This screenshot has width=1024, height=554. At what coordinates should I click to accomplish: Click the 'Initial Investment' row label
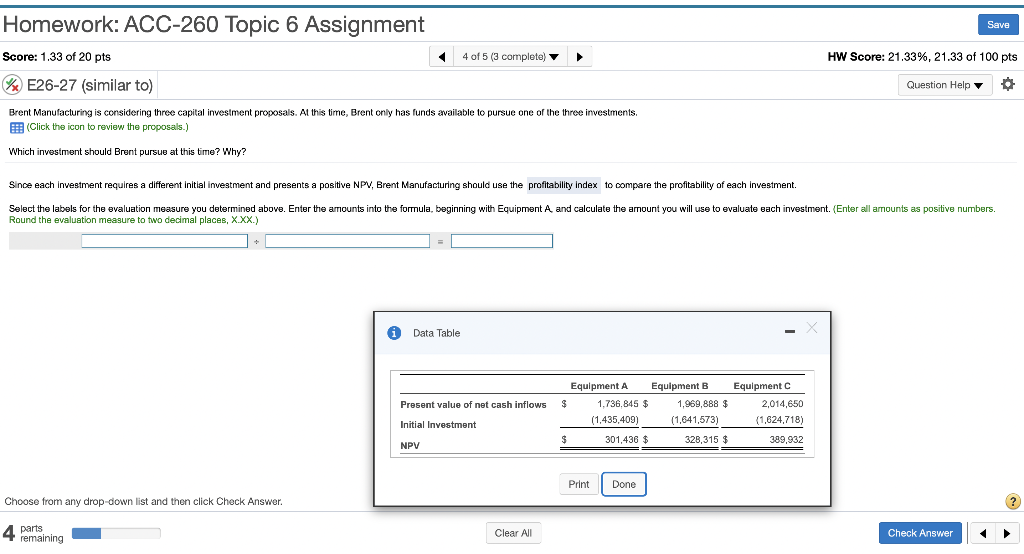pyautogui.click(x=438, y=425)
